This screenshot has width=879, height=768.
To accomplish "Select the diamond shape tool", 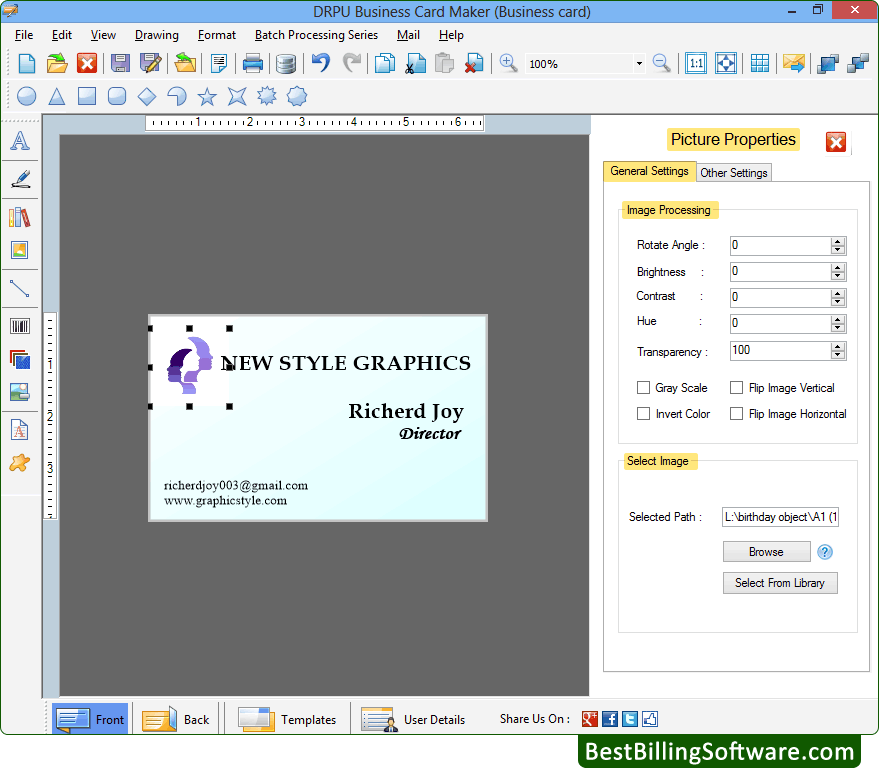I will click(147, 96).
